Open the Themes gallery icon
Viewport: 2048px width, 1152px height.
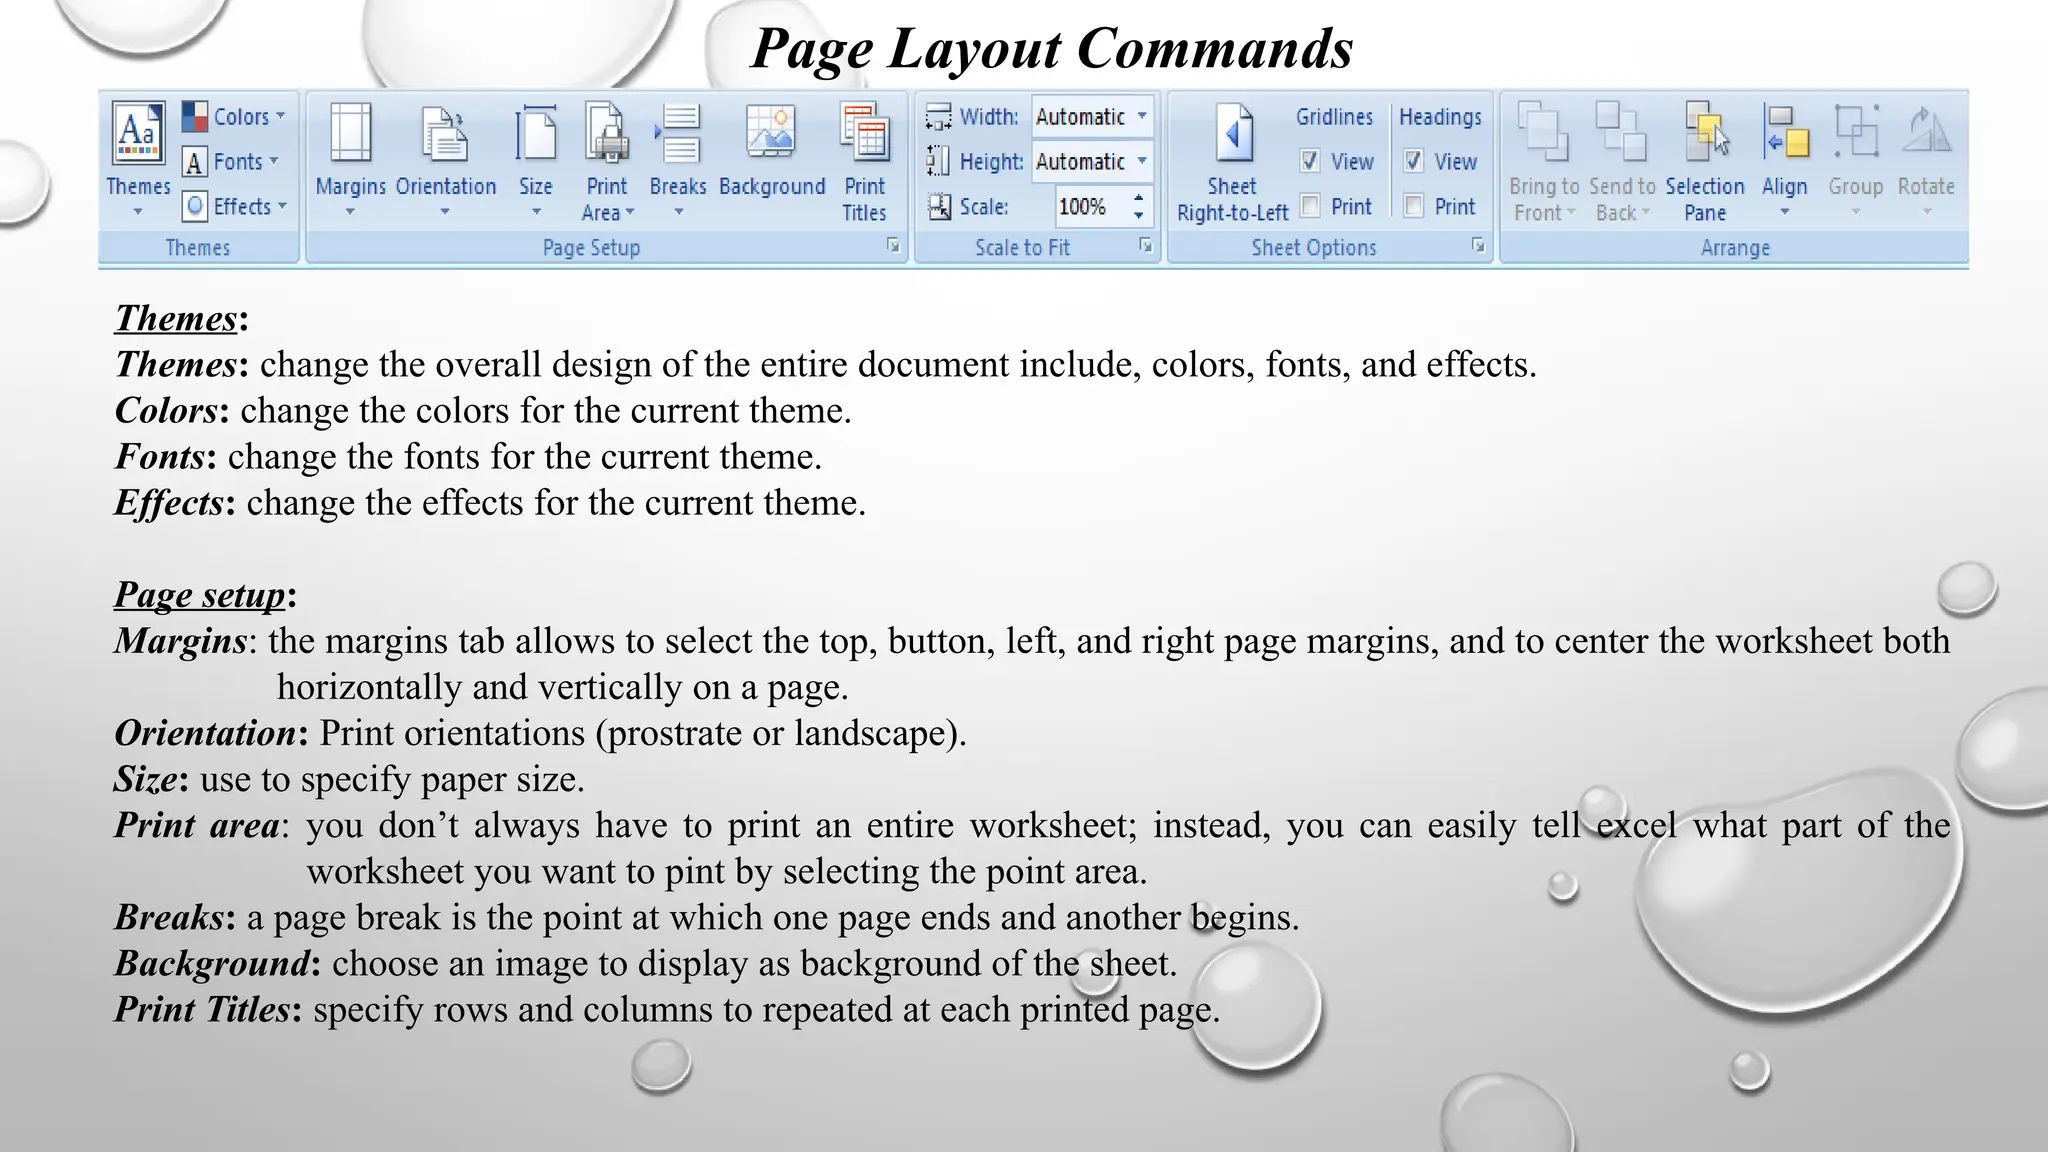click(138, 132)
